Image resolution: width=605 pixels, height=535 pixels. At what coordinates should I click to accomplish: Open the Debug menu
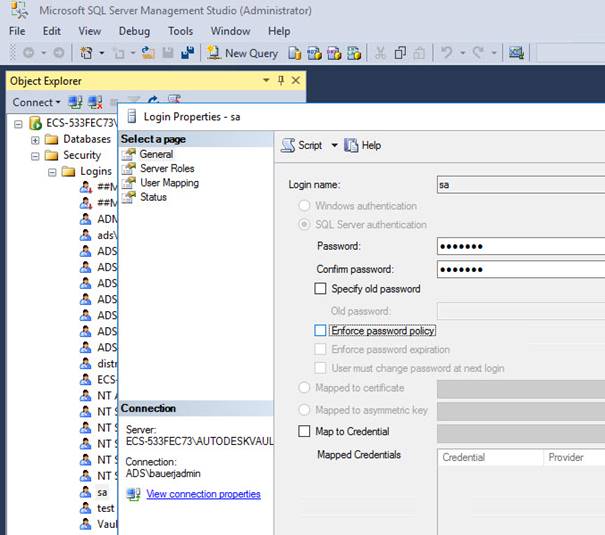coord(134,31)
